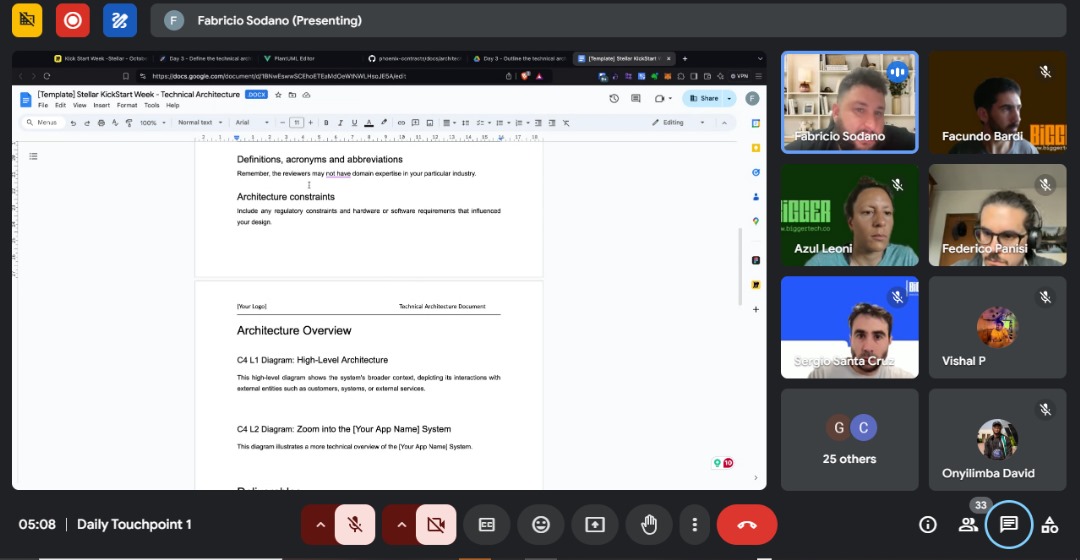Show the participants people panel
Image resolution: width=1080 pixels, height=560 pixels.
coord(968,525)
